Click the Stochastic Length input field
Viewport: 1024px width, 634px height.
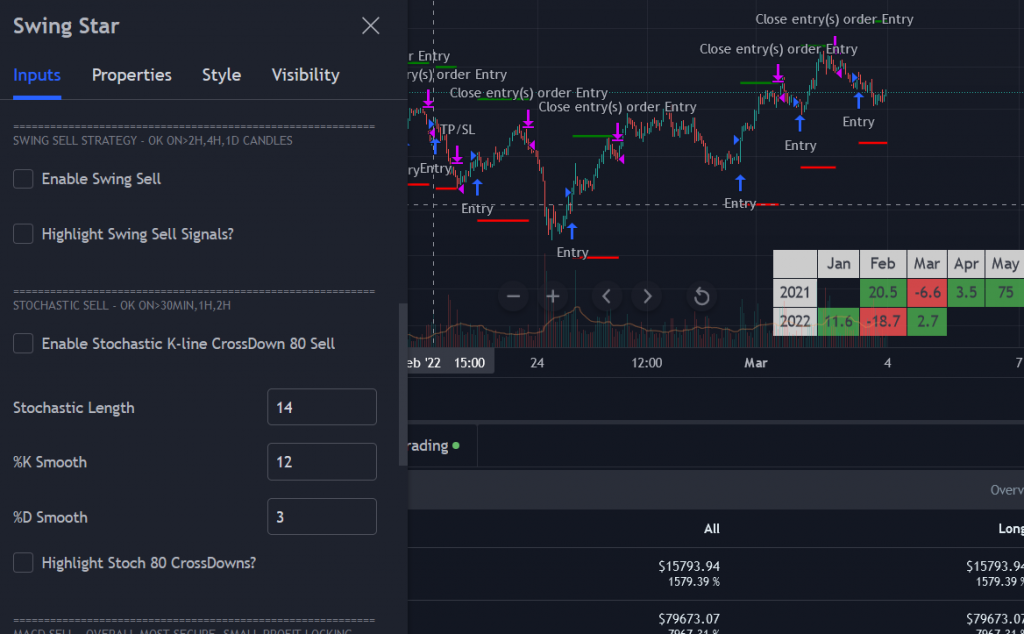pyautogui.click(x=321, y=407)
